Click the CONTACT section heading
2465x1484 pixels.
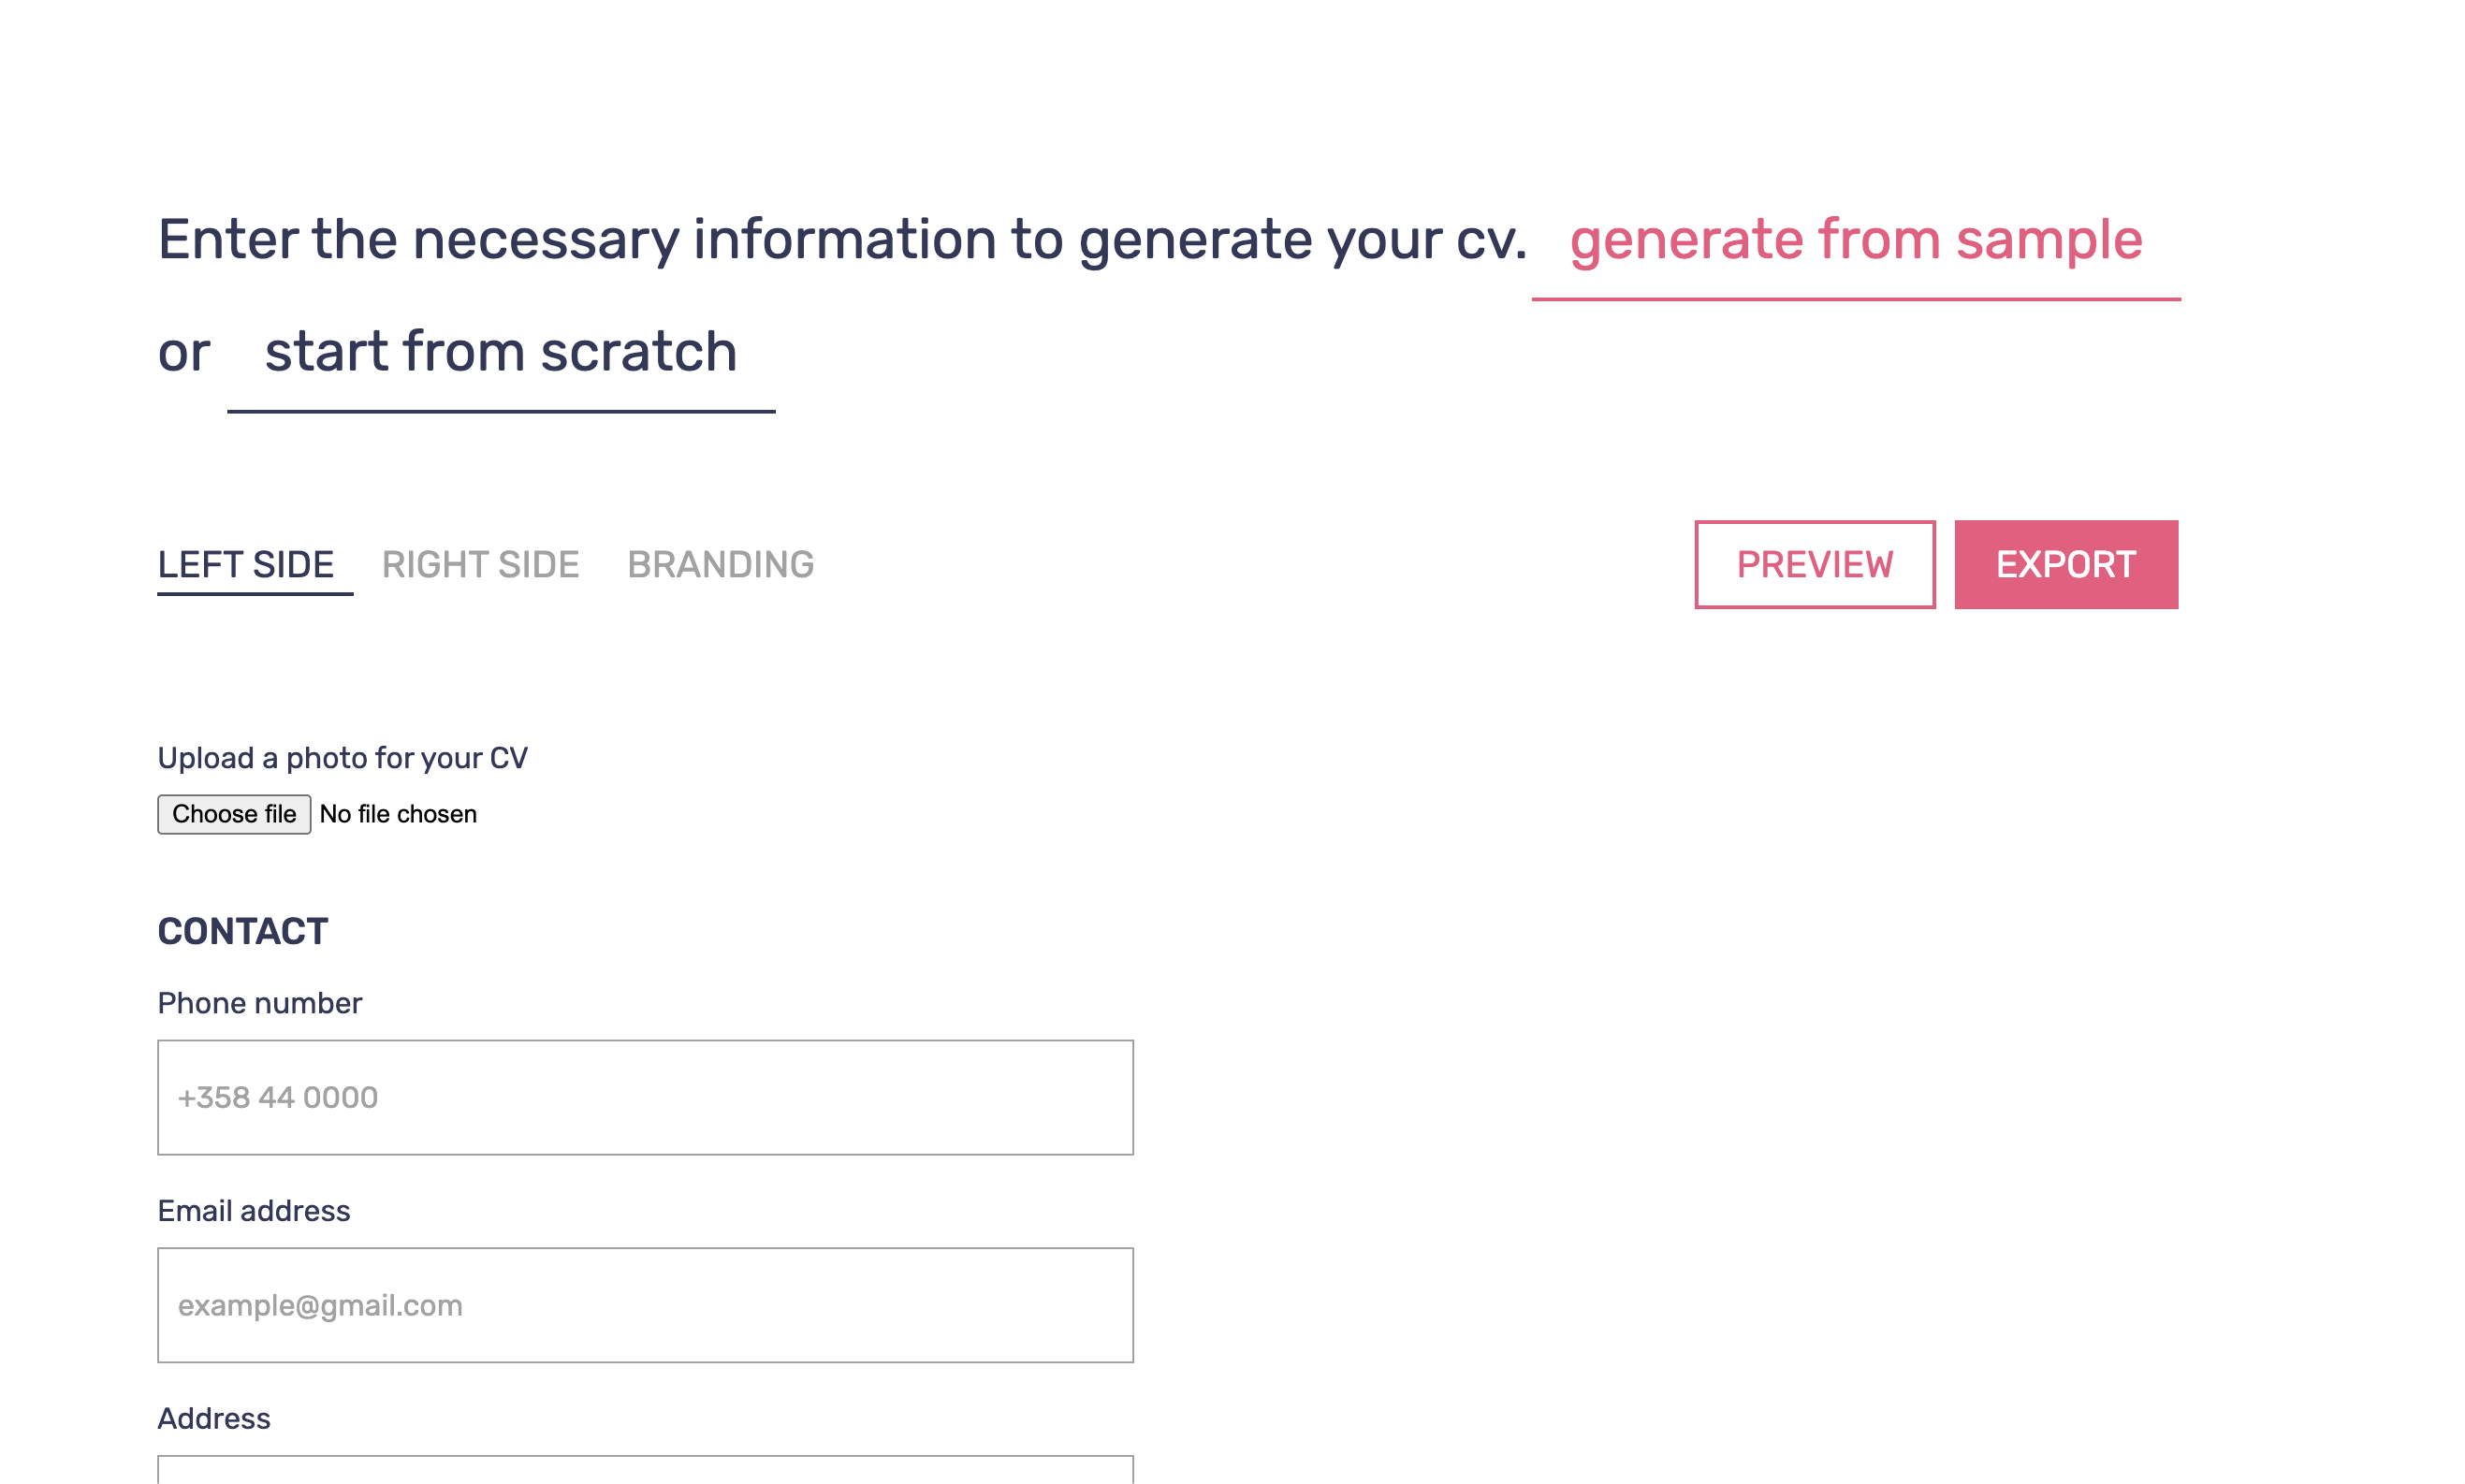pyautogui.click(x=243, y=931)
